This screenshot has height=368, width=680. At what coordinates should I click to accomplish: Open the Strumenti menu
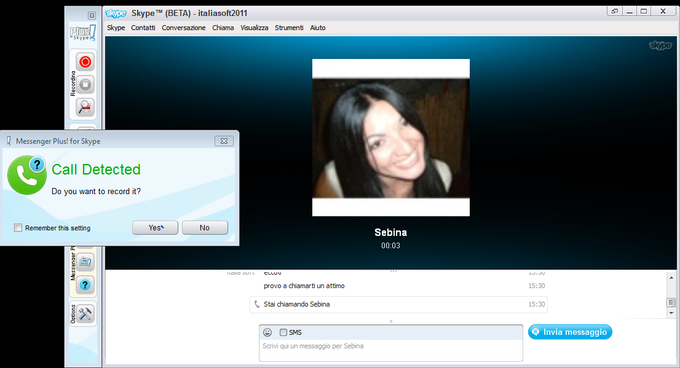(x=289, y=28)
